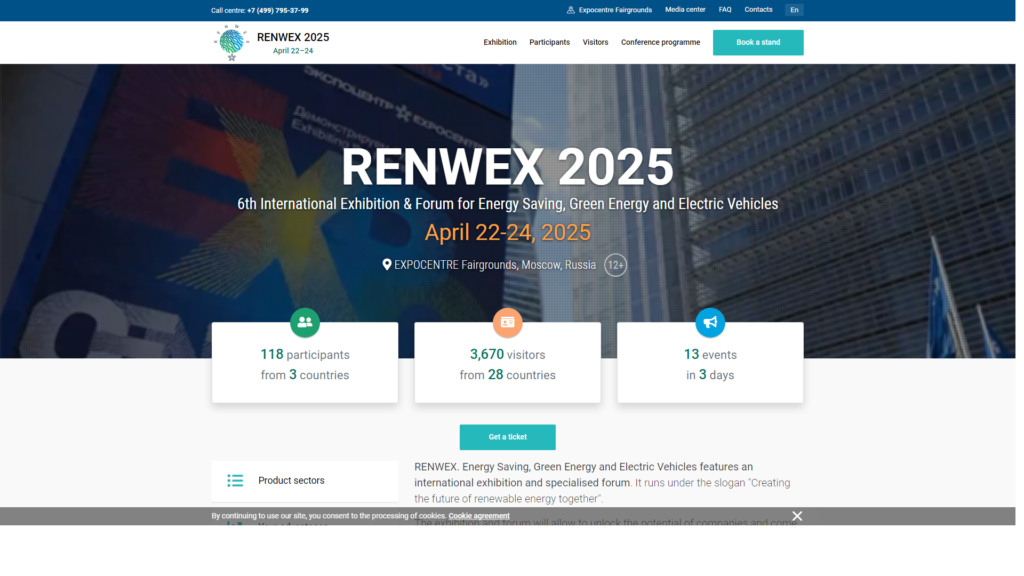Screen dimensions: 1024x576
Task: Click the large RENWEX 2025 hero heading
Action: tap(507, 167)
